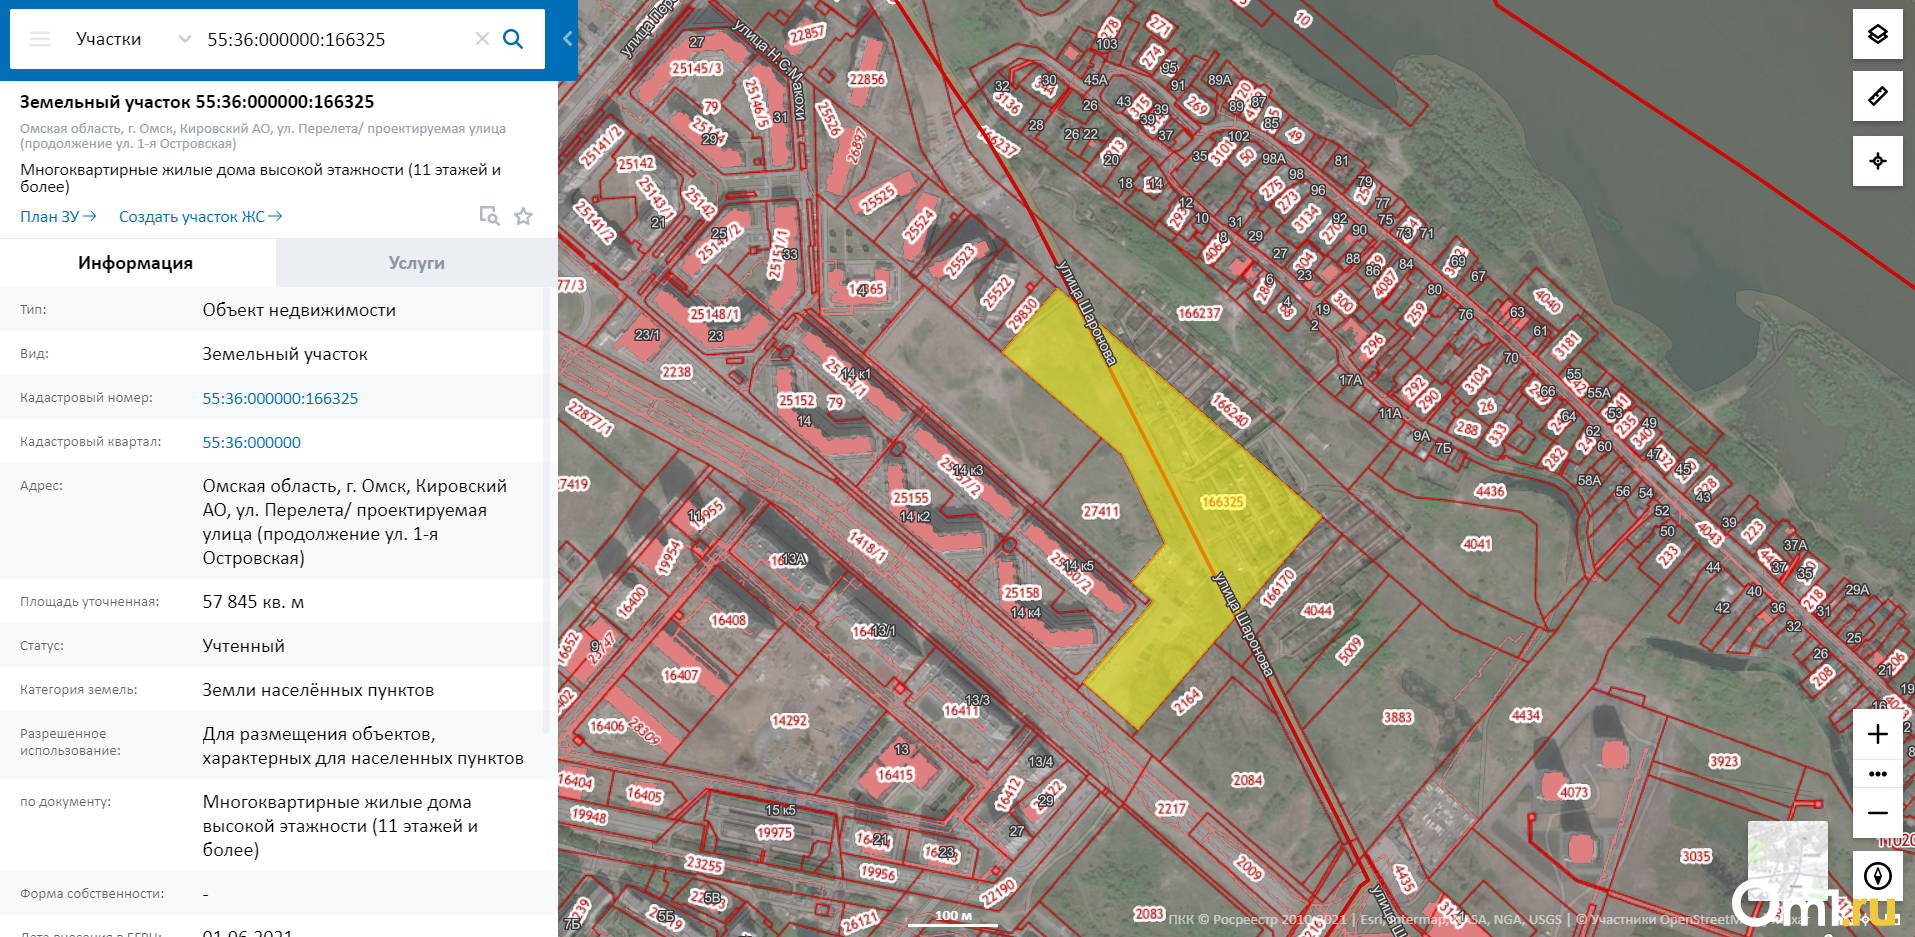Viewport: 1915px width, 937px height.
Task: Zoom out the map with minus button
Action: point(1877,813)
